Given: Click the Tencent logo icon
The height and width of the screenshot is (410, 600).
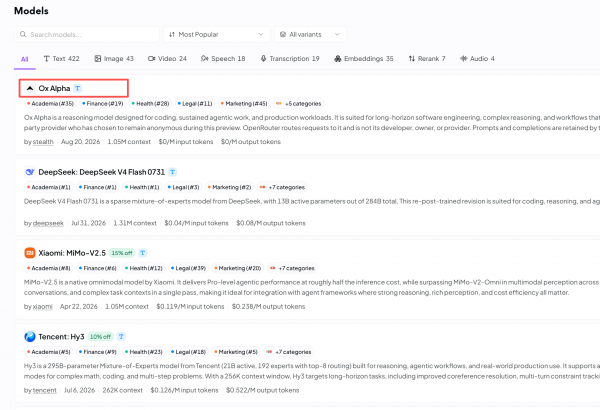Looking at the screenshot, I should [x=29, y=337].
